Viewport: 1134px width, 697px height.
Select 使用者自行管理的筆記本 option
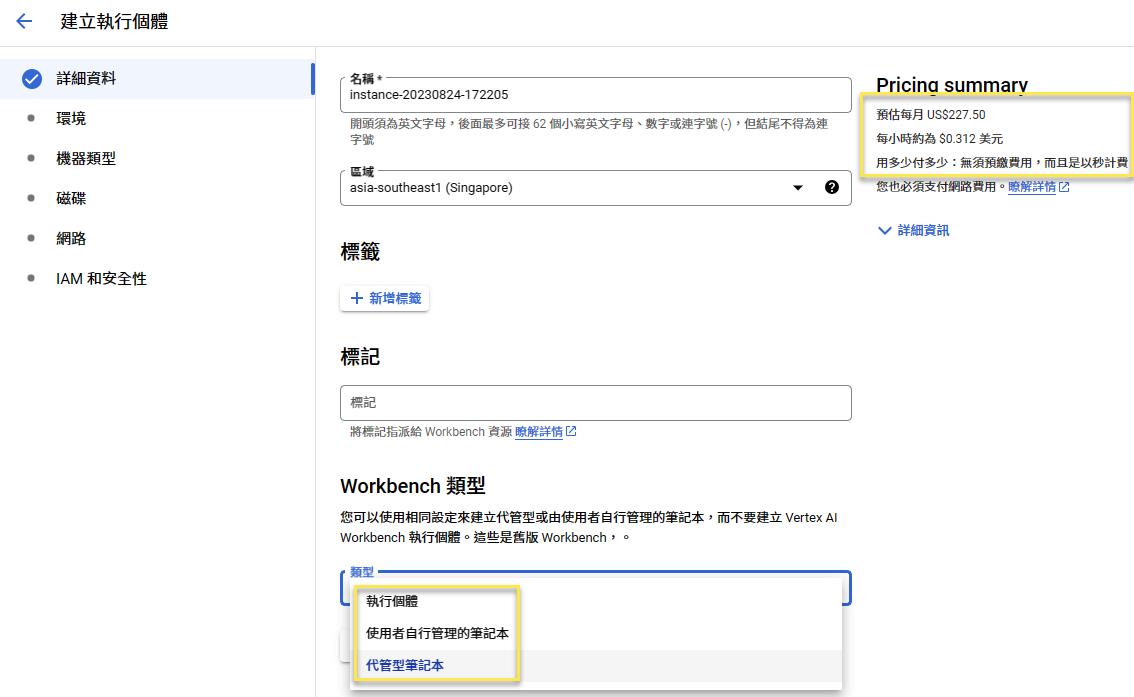[437, 633]
